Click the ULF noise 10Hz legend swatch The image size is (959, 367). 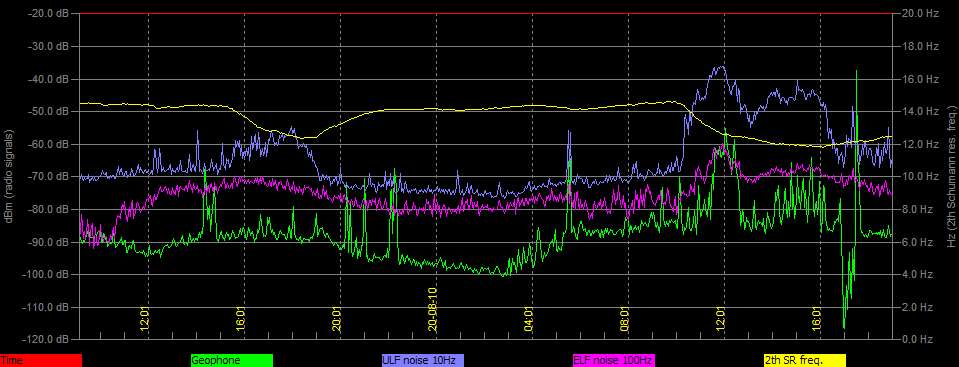pos(423,361)
